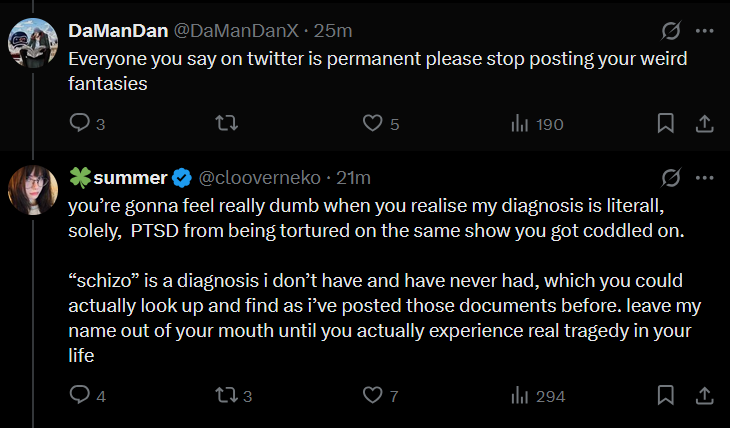Open @clooverneko handle link
Screen dimensions: 730x428
(x=259, y=178)
